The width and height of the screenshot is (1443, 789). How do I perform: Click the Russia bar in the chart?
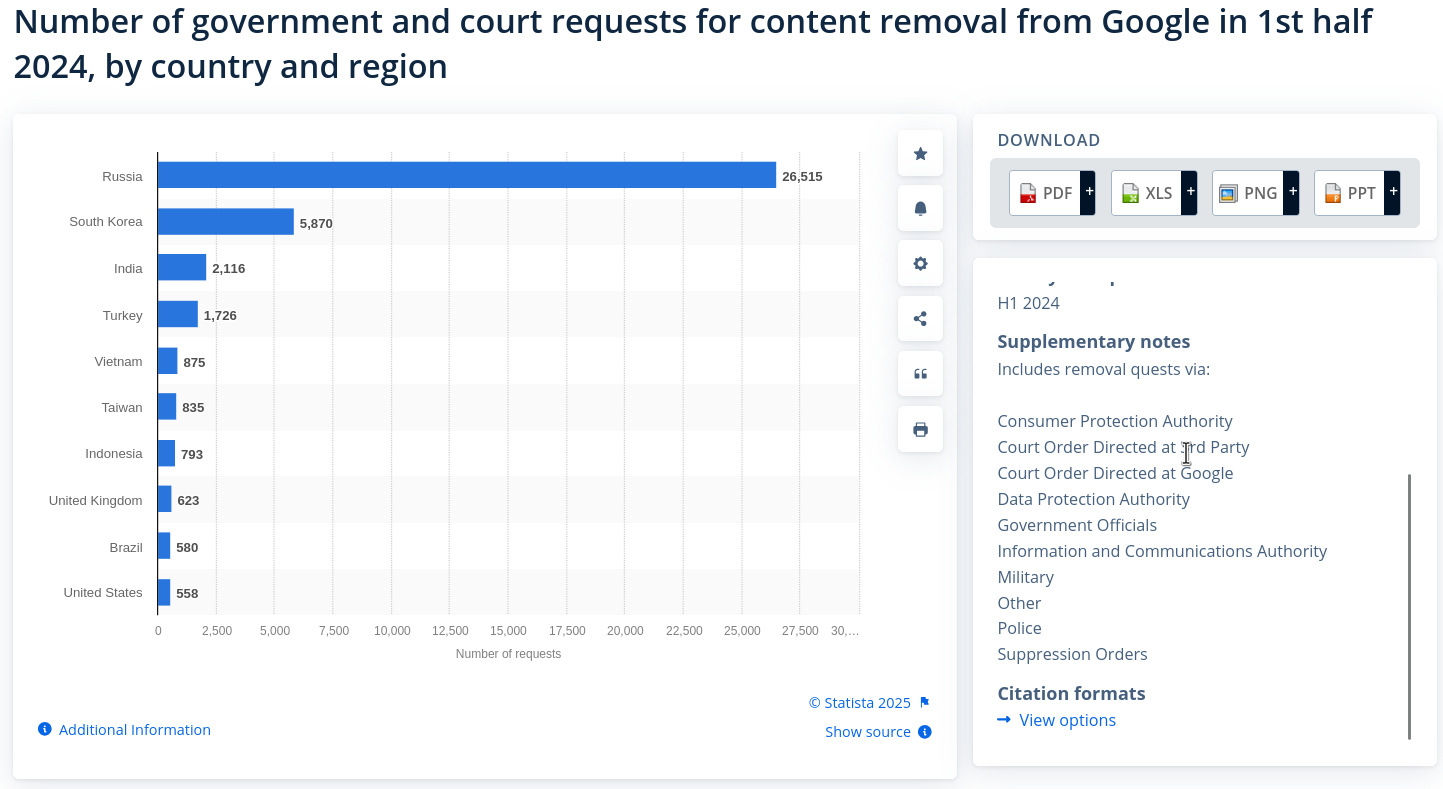point(467,175)
